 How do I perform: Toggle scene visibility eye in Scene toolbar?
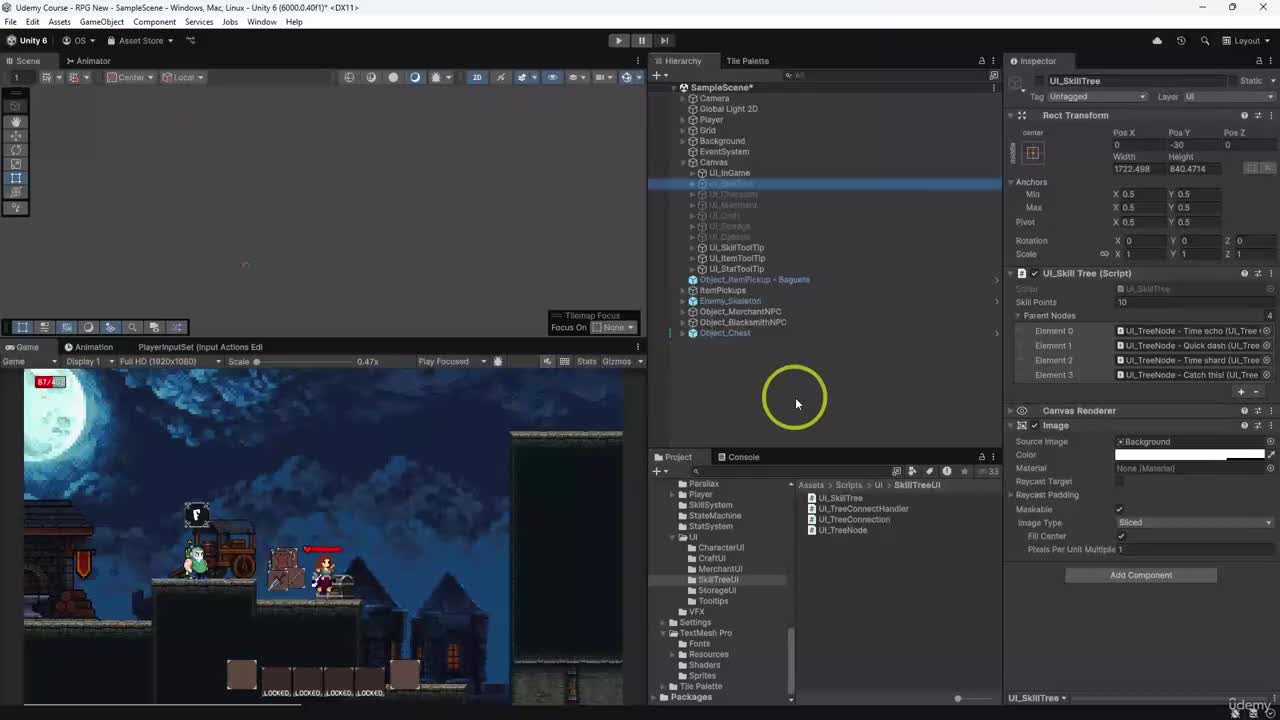coord(552,77)
